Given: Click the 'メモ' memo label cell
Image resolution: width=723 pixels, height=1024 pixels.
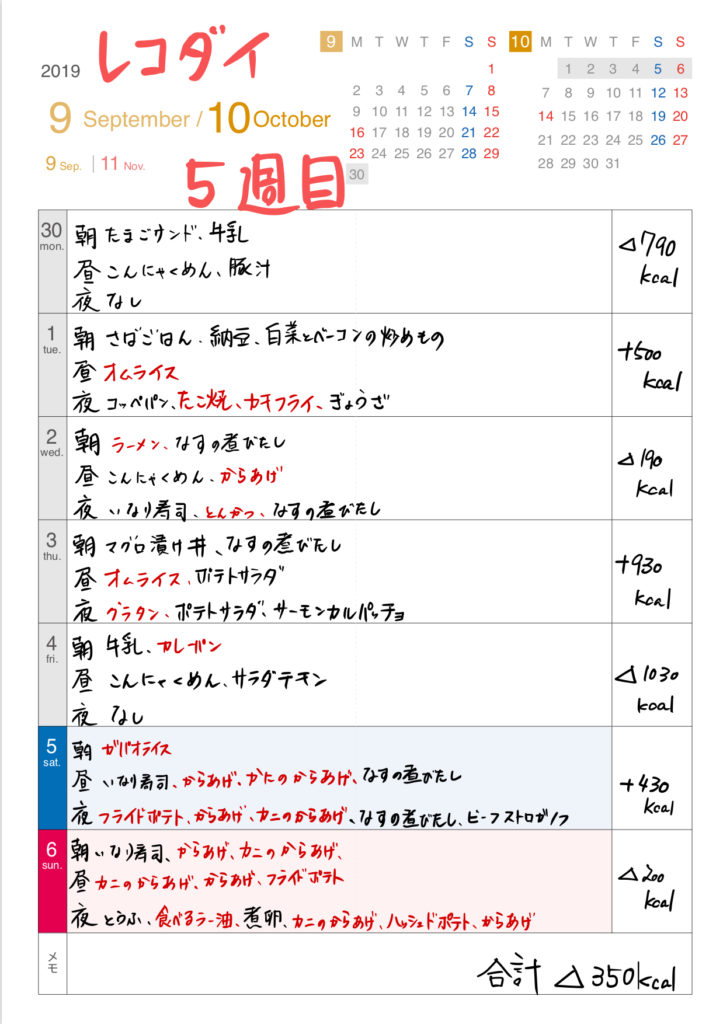Looking at the screenshot, I should coord(52,963).
